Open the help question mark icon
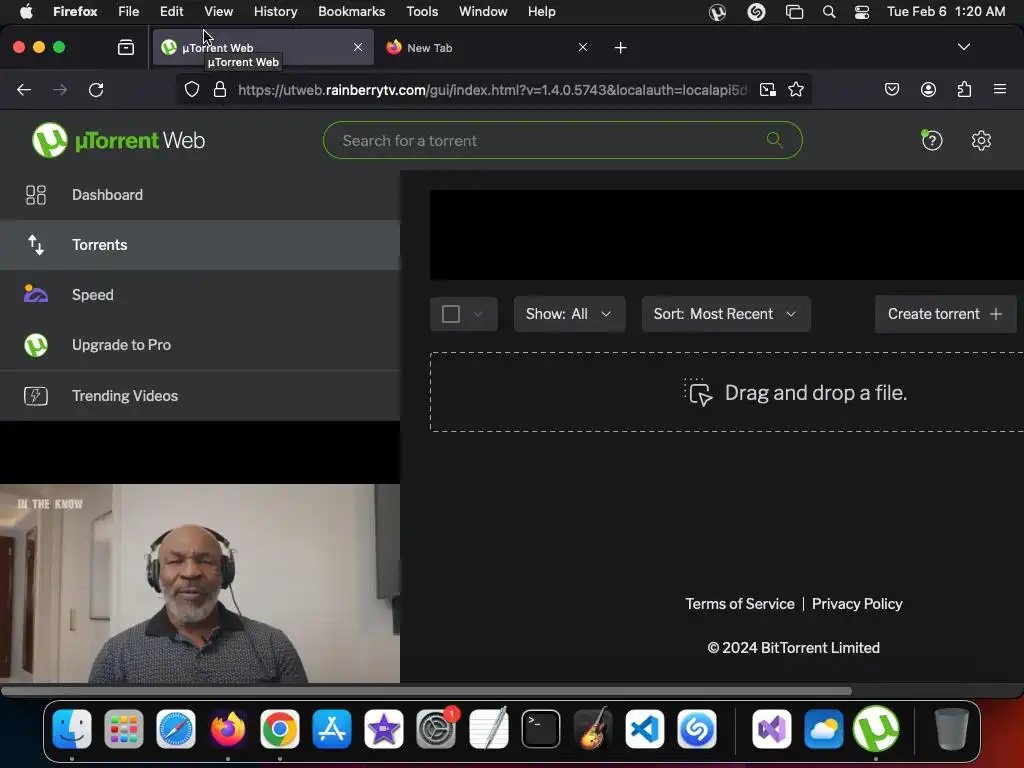Image resolution: width=1024 pixels, height=768 pixels. (x=932, y=140)
